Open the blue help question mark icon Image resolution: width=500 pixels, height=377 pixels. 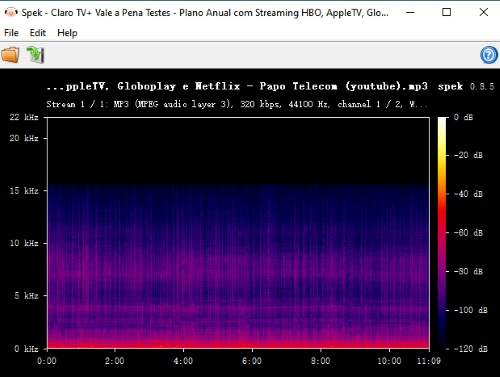[489, 55]
